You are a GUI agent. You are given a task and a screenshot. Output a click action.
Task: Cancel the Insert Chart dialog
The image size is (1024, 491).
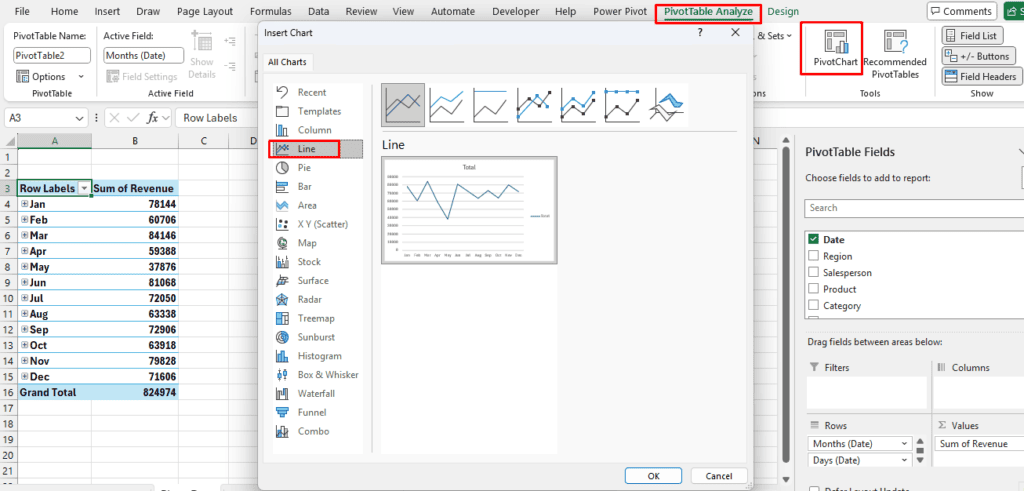[719, 476]
